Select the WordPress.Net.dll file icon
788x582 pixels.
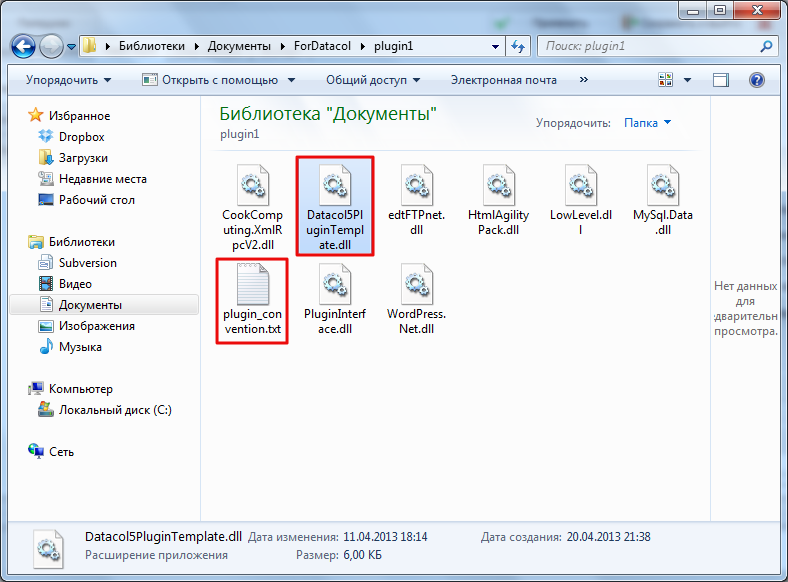click(417, 284)
